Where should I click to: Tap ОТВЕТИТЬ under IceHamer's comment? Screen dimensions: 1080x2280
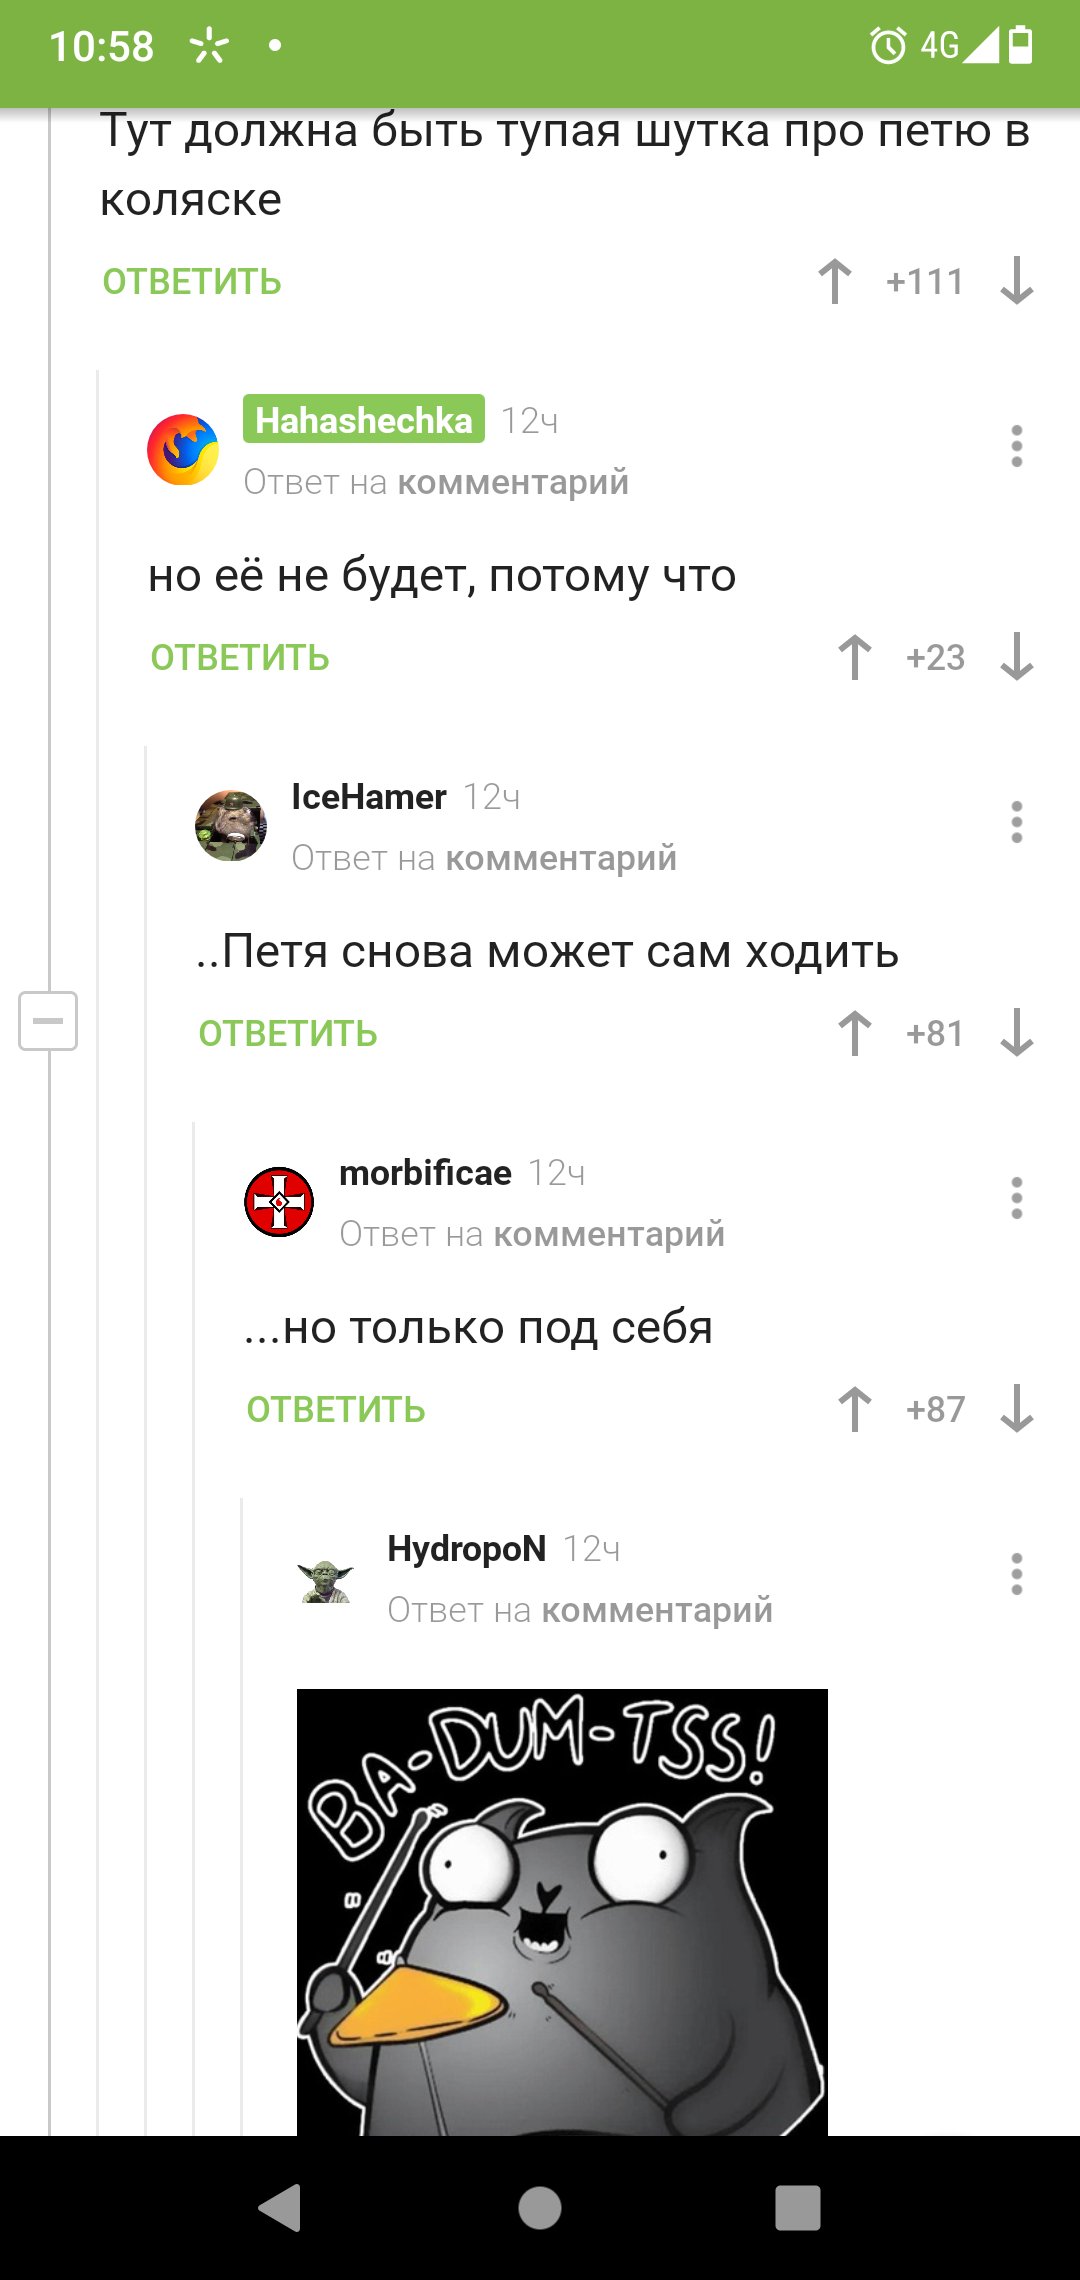(288, 1034)
